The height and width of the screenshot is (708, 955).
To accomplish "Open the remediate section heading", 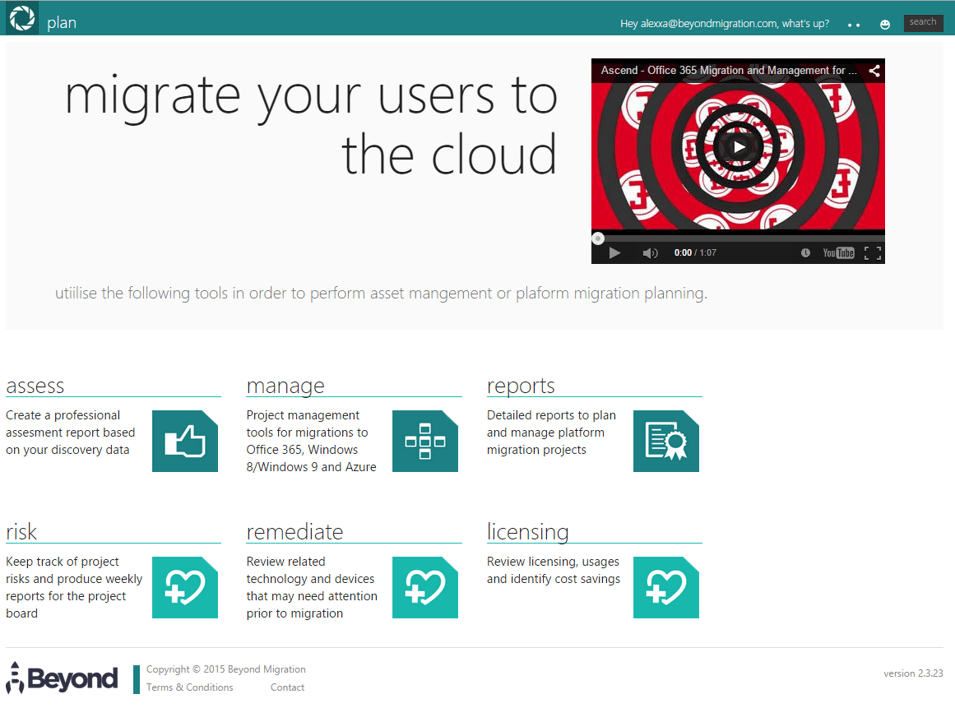I will pyautogui.click(x=295, y=532).
